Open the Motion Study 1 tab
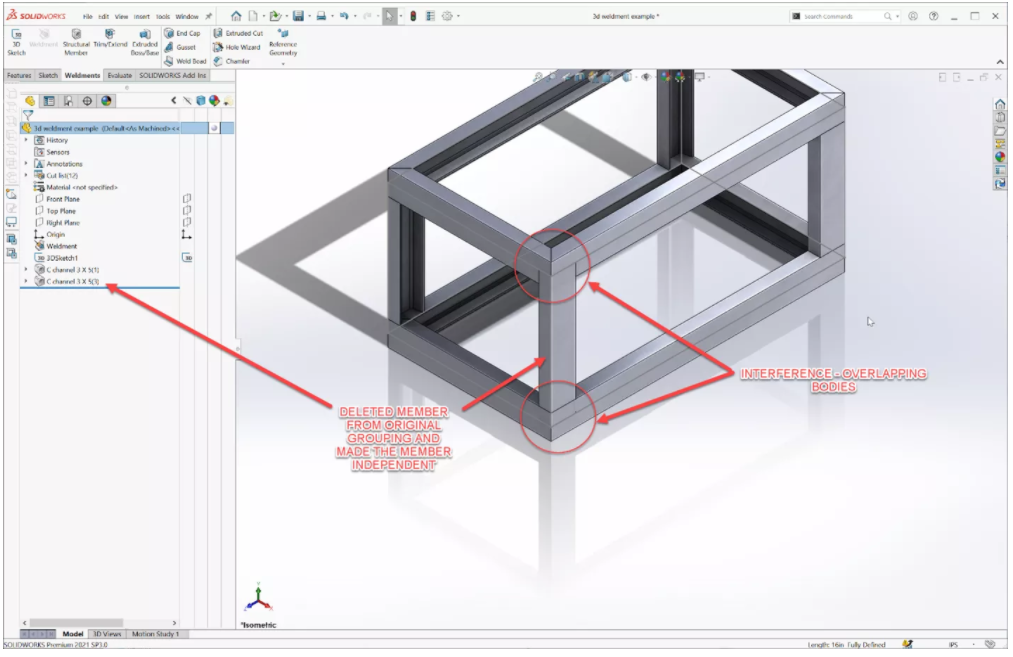 tap(156, 634)
